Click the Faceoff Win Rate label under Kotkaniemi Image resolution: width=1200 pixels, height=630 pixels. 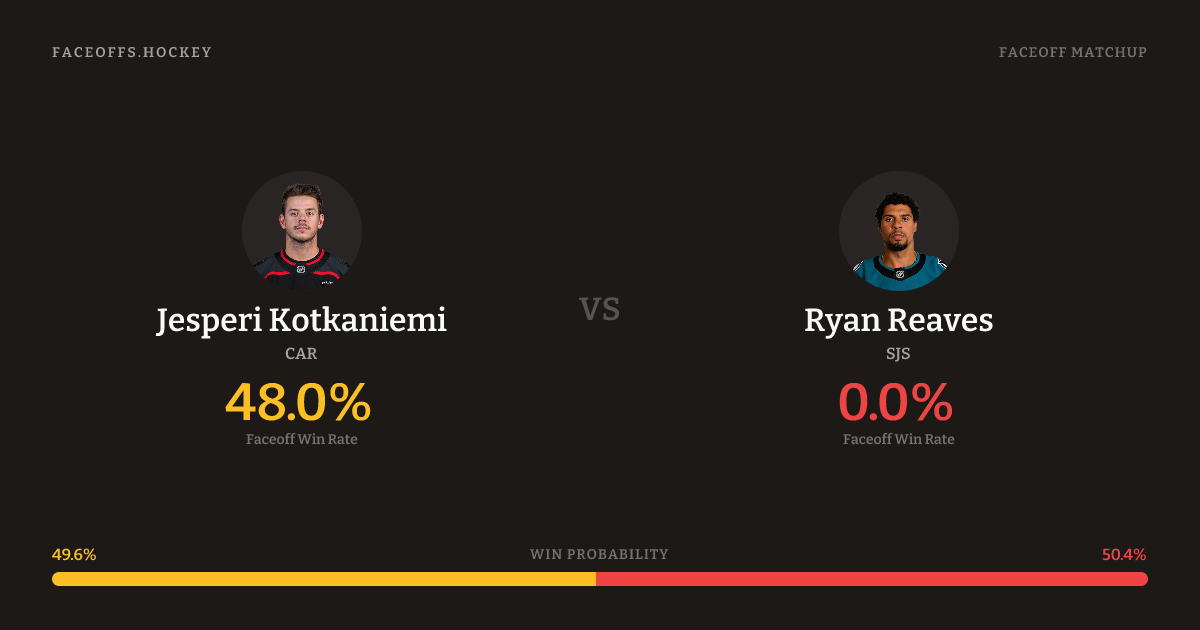[x=301, y=439]
